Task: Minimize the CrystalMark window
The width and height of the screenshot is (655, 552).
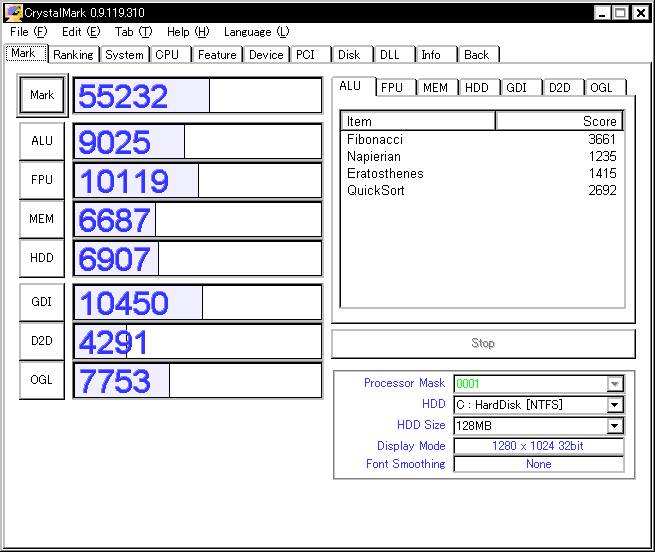Action: click(x=602, y=13)
